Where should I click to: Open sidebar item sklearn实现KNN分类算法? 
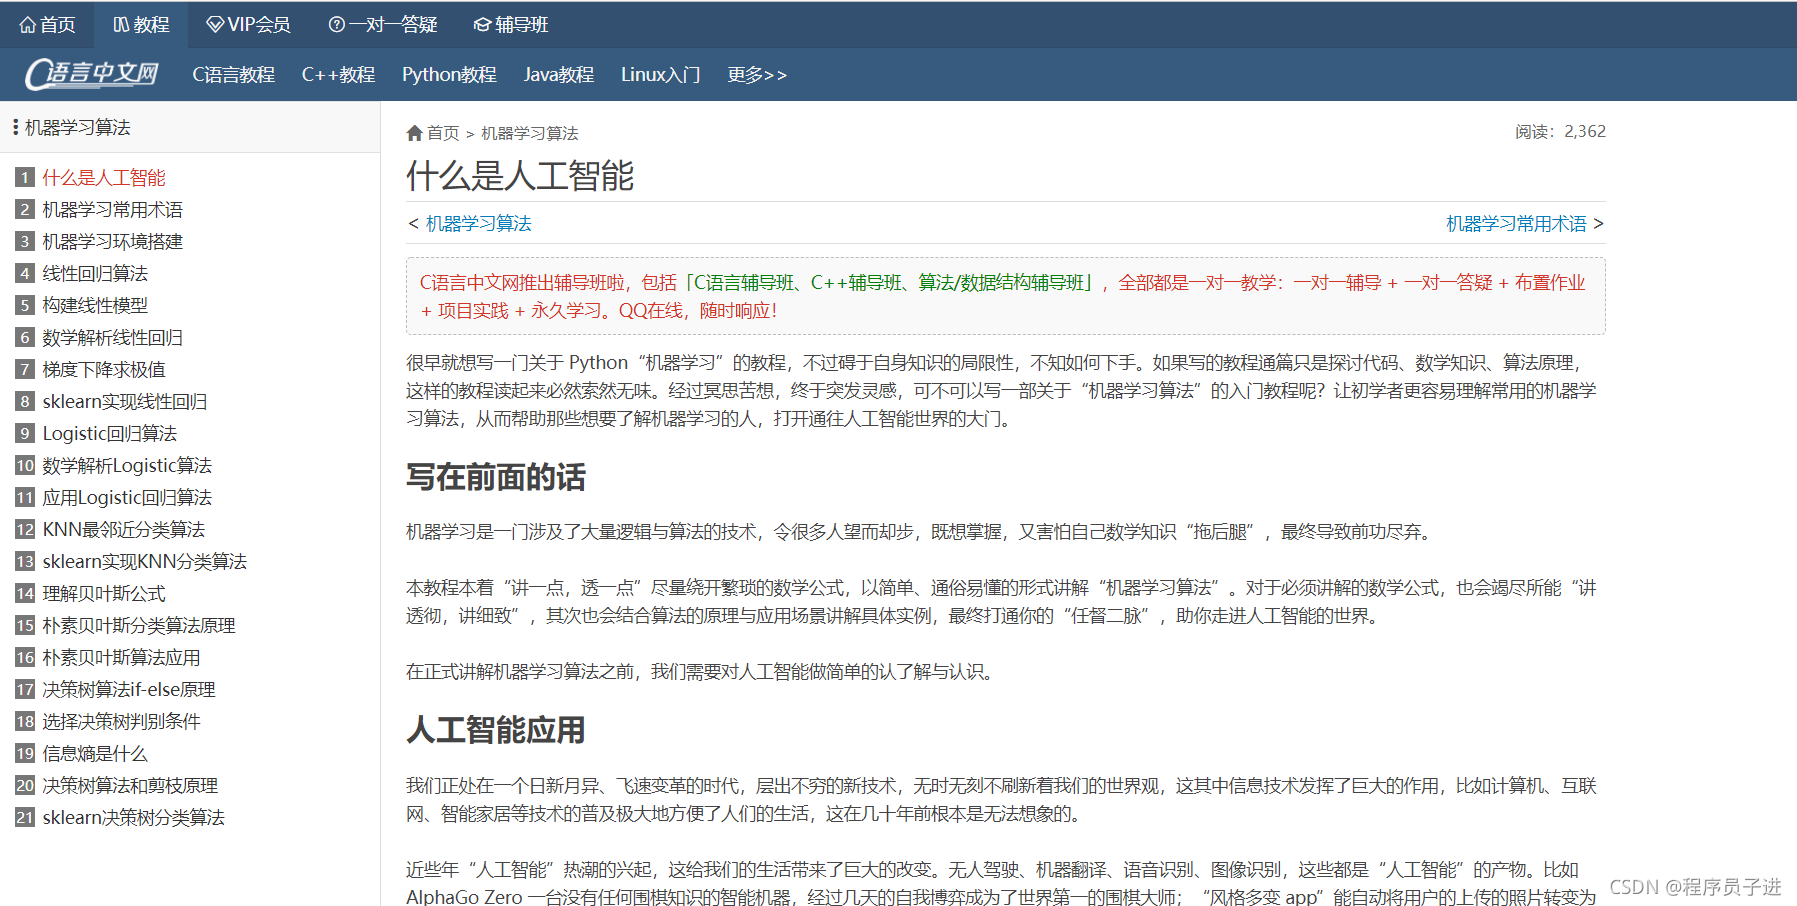click(x=145, y=561)
